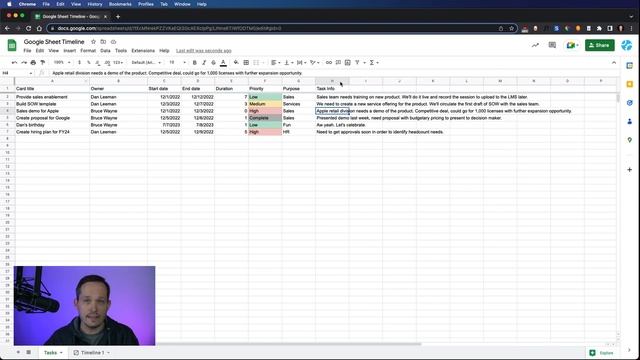Star the Google Sheet Timeline document
Viewport: 640px width, 360px height.
pos(93,42)
